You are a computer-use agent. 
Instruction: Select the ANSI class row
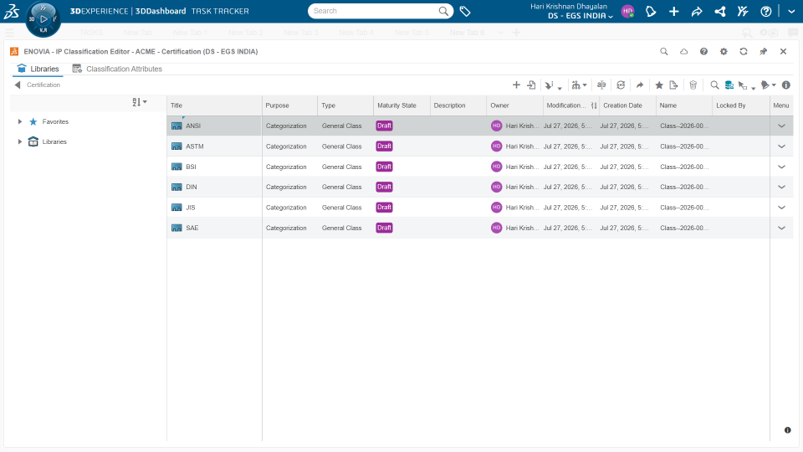[480, 126]
